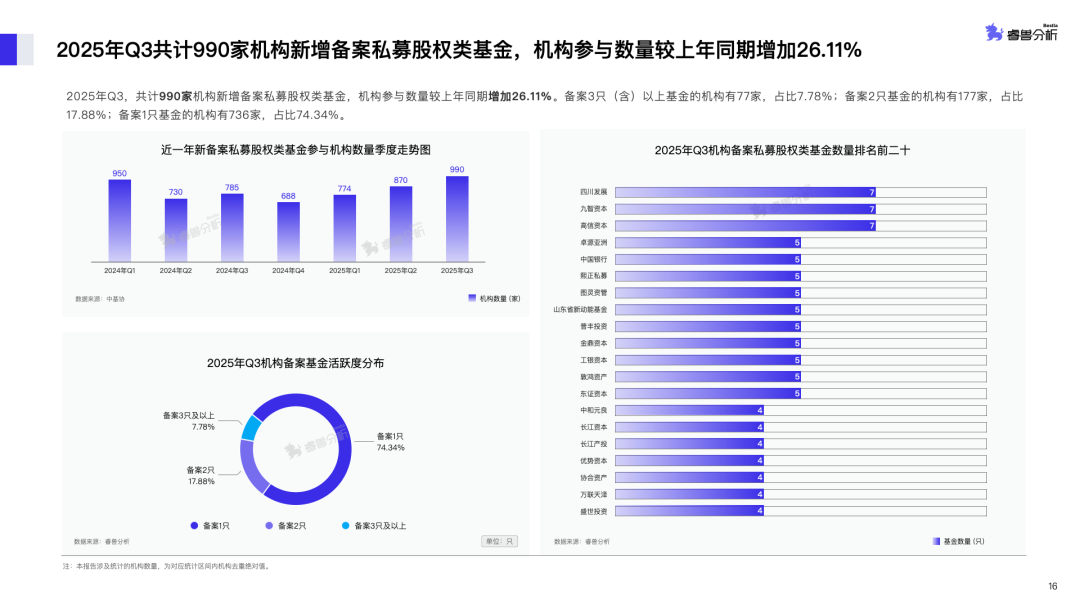Click the 数据来源：中基协 source note
Screen dimensions: 1080x608
pos(100,299)
